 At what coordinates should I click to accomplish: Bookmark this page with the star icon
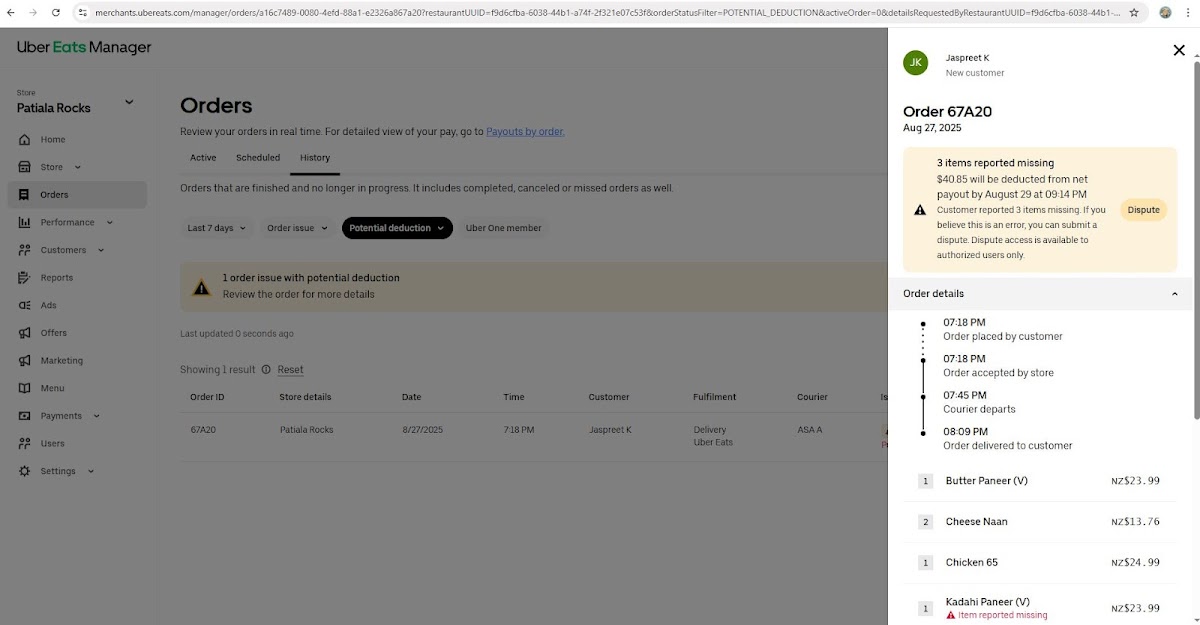(x=1134, y=13)
